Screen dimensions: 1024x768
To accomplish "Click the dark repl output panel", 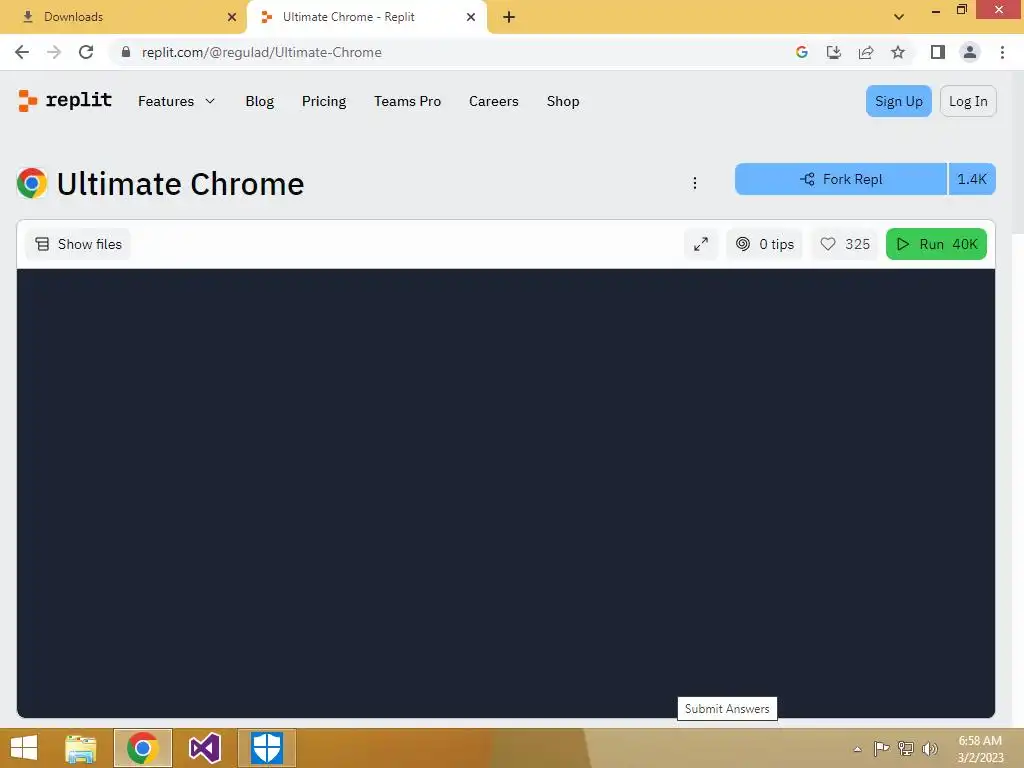I will 505,493.
